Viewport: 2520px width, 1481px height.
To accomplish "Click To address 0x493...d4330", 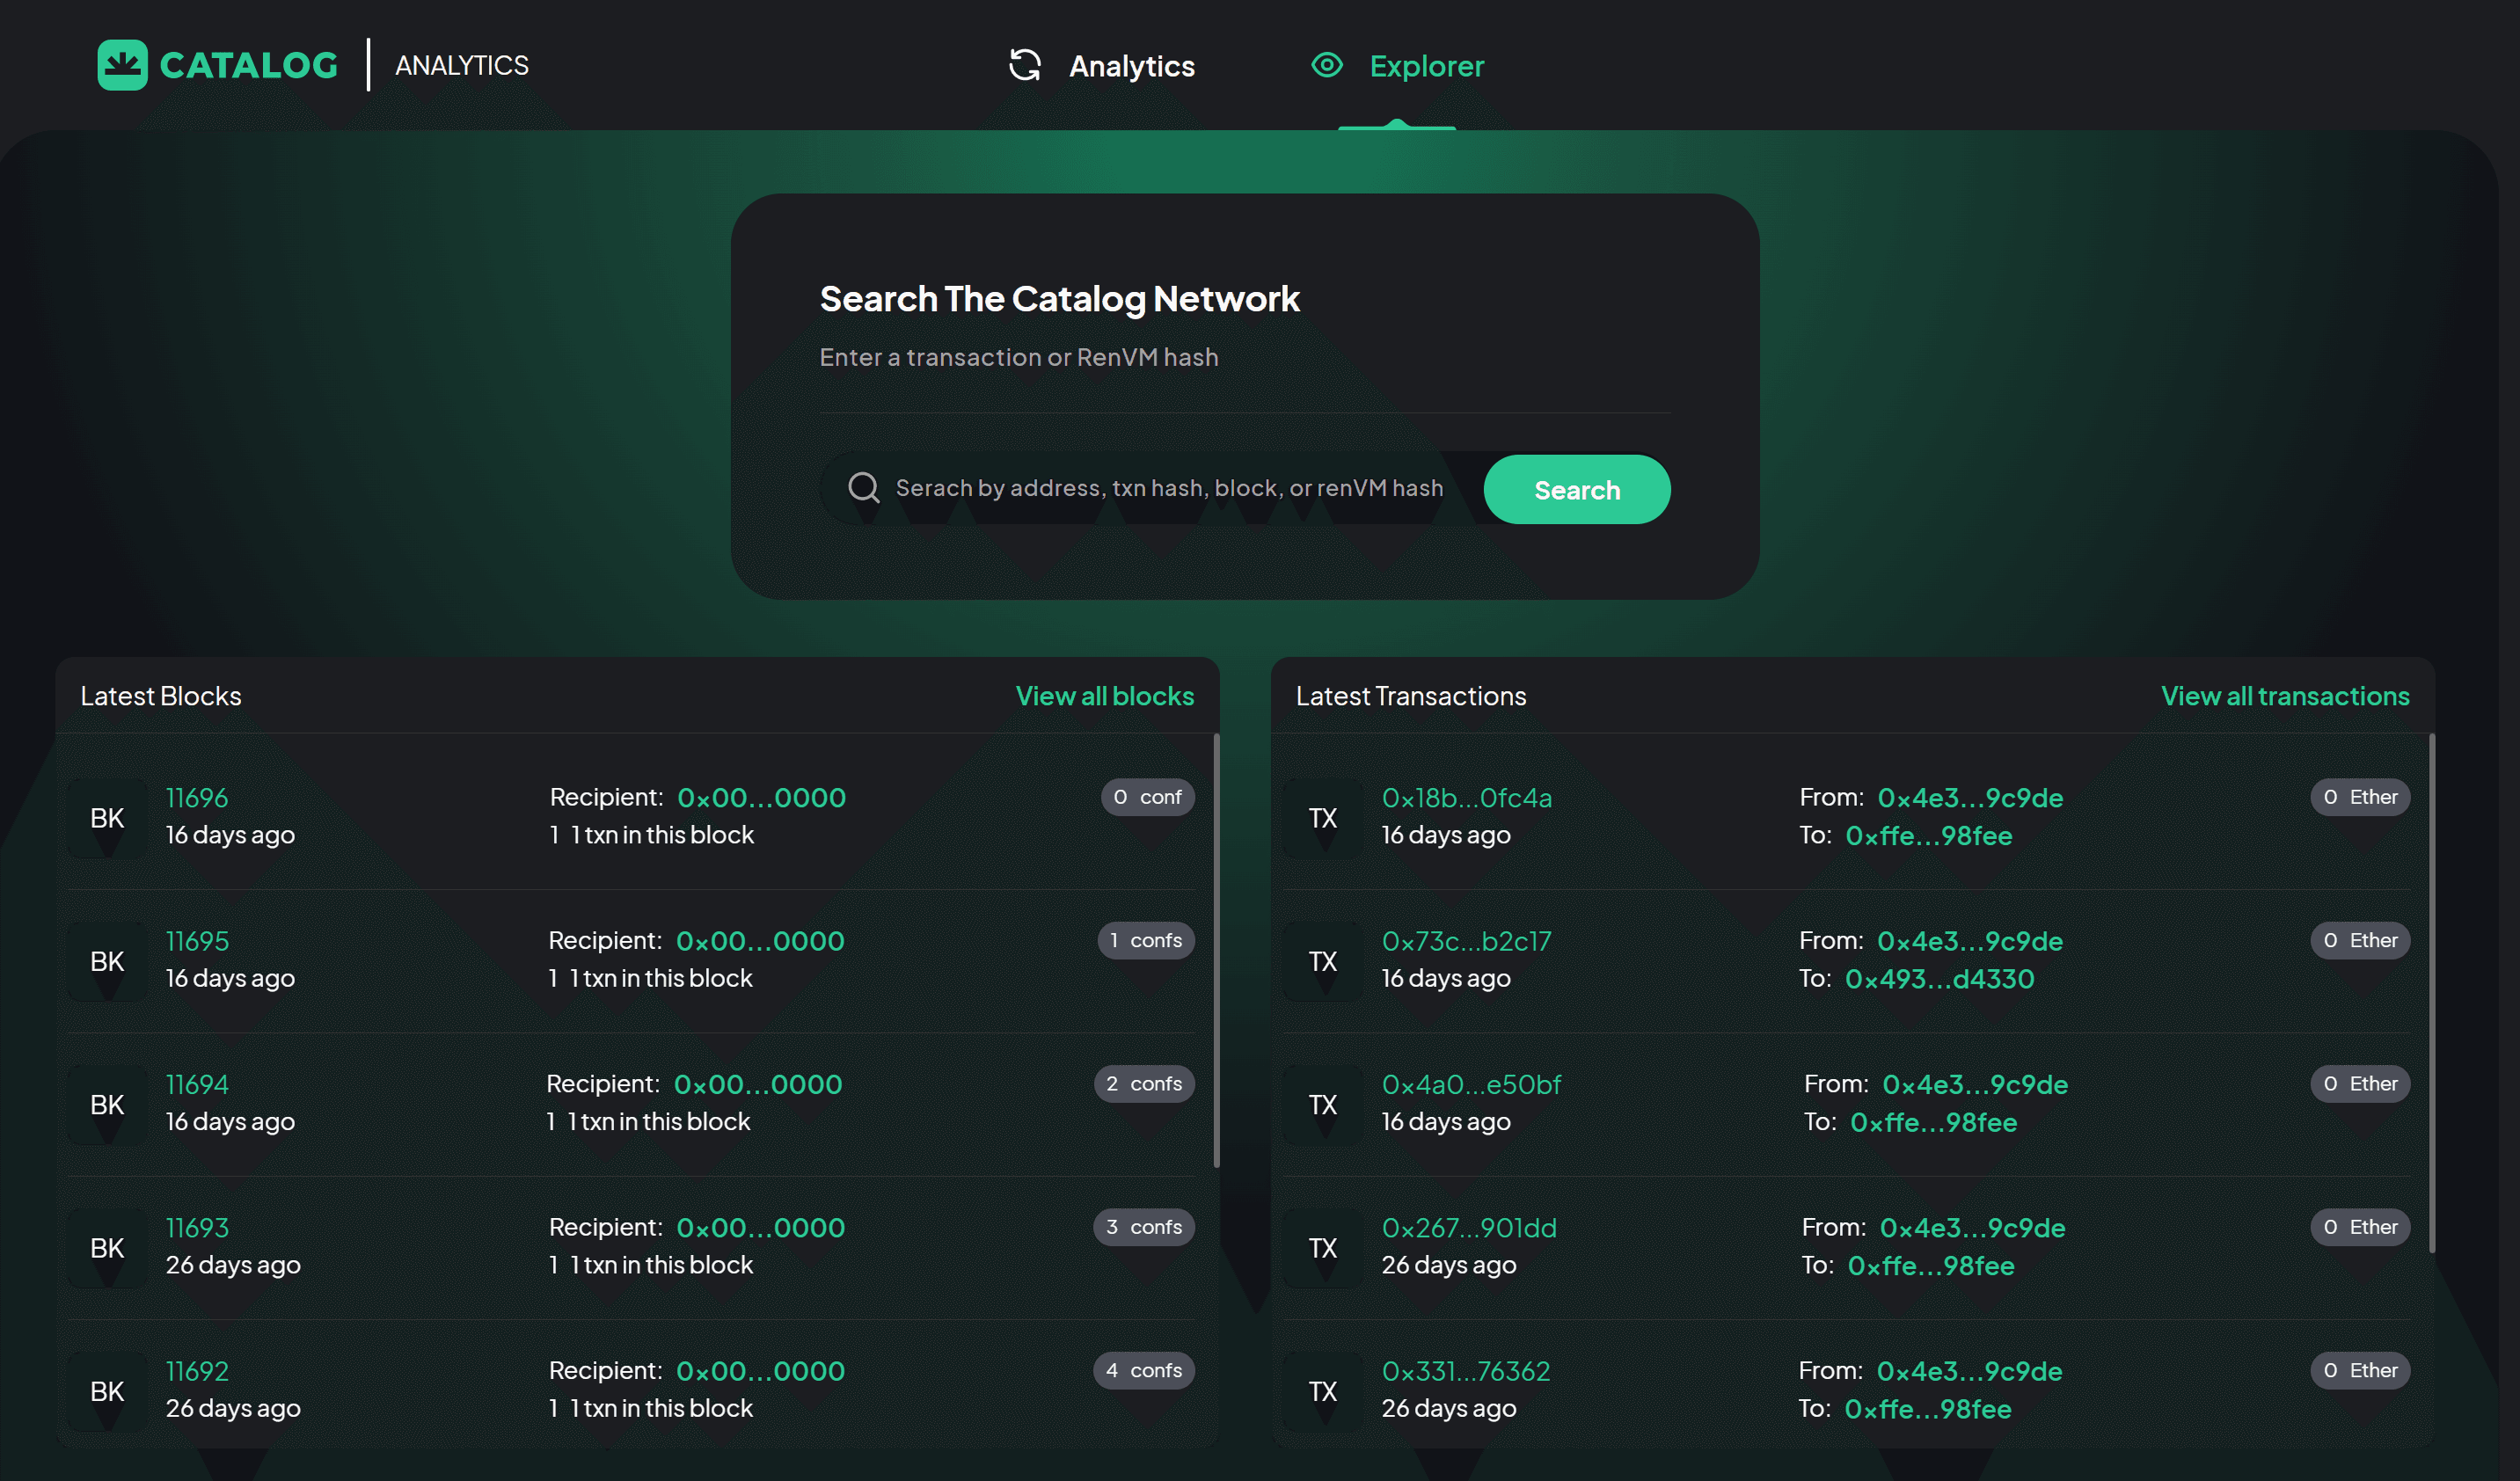I will 1939,979.
